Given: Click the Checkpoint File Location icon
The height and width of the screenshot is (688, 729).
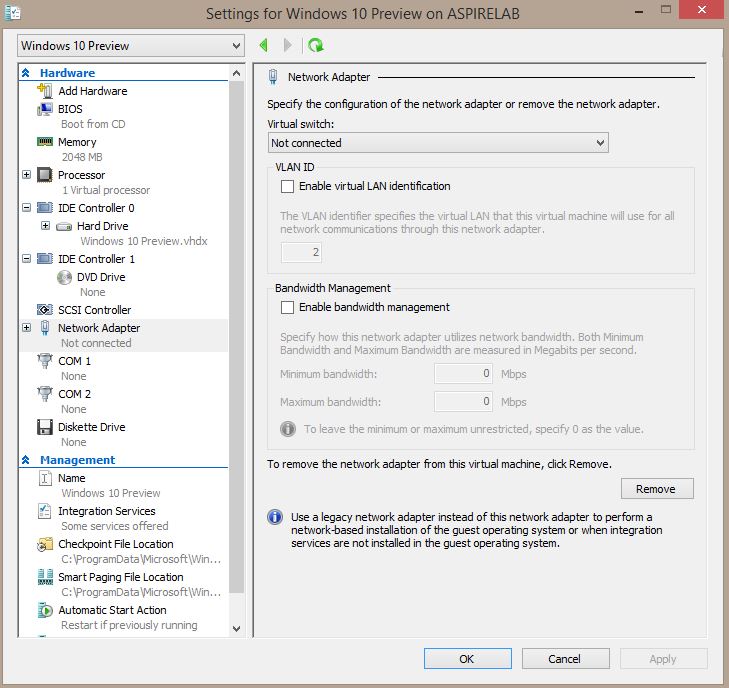Looking at the screenshot, I should click(45, 544).
